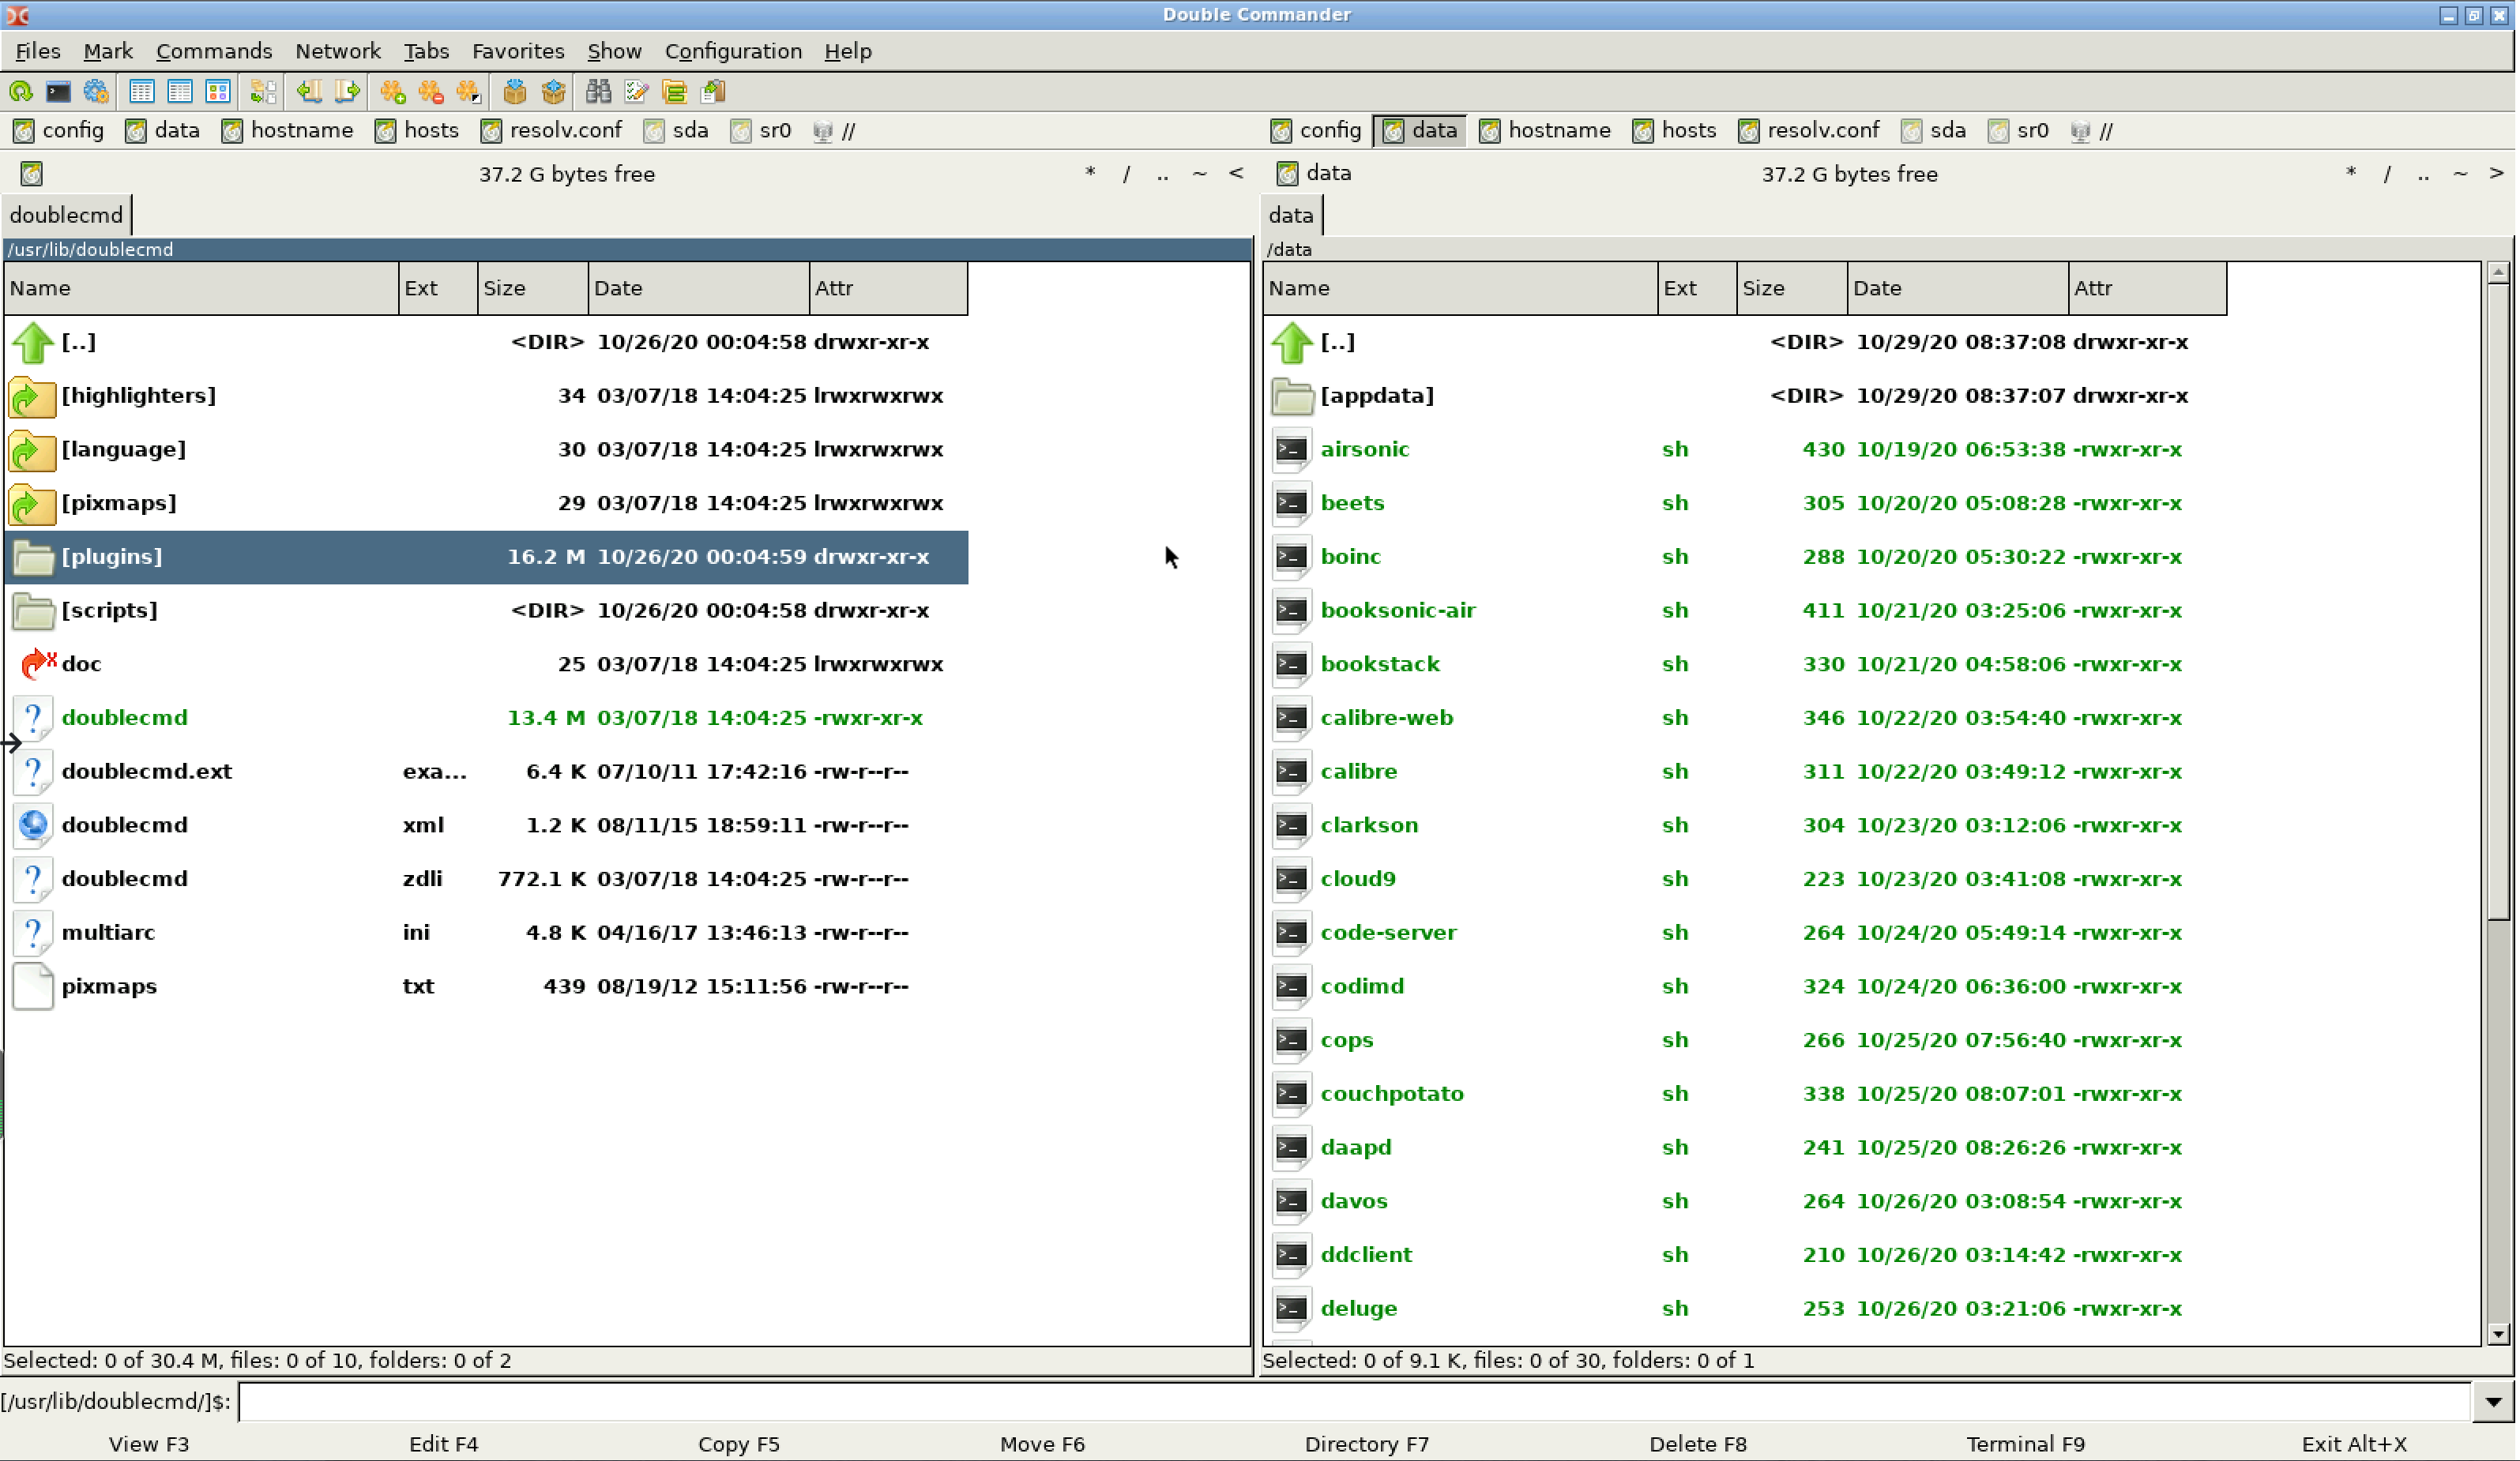Viewport: 2520px width, 1461px height.
Task: Click the Pack files box icon
Action: [514, 92]
